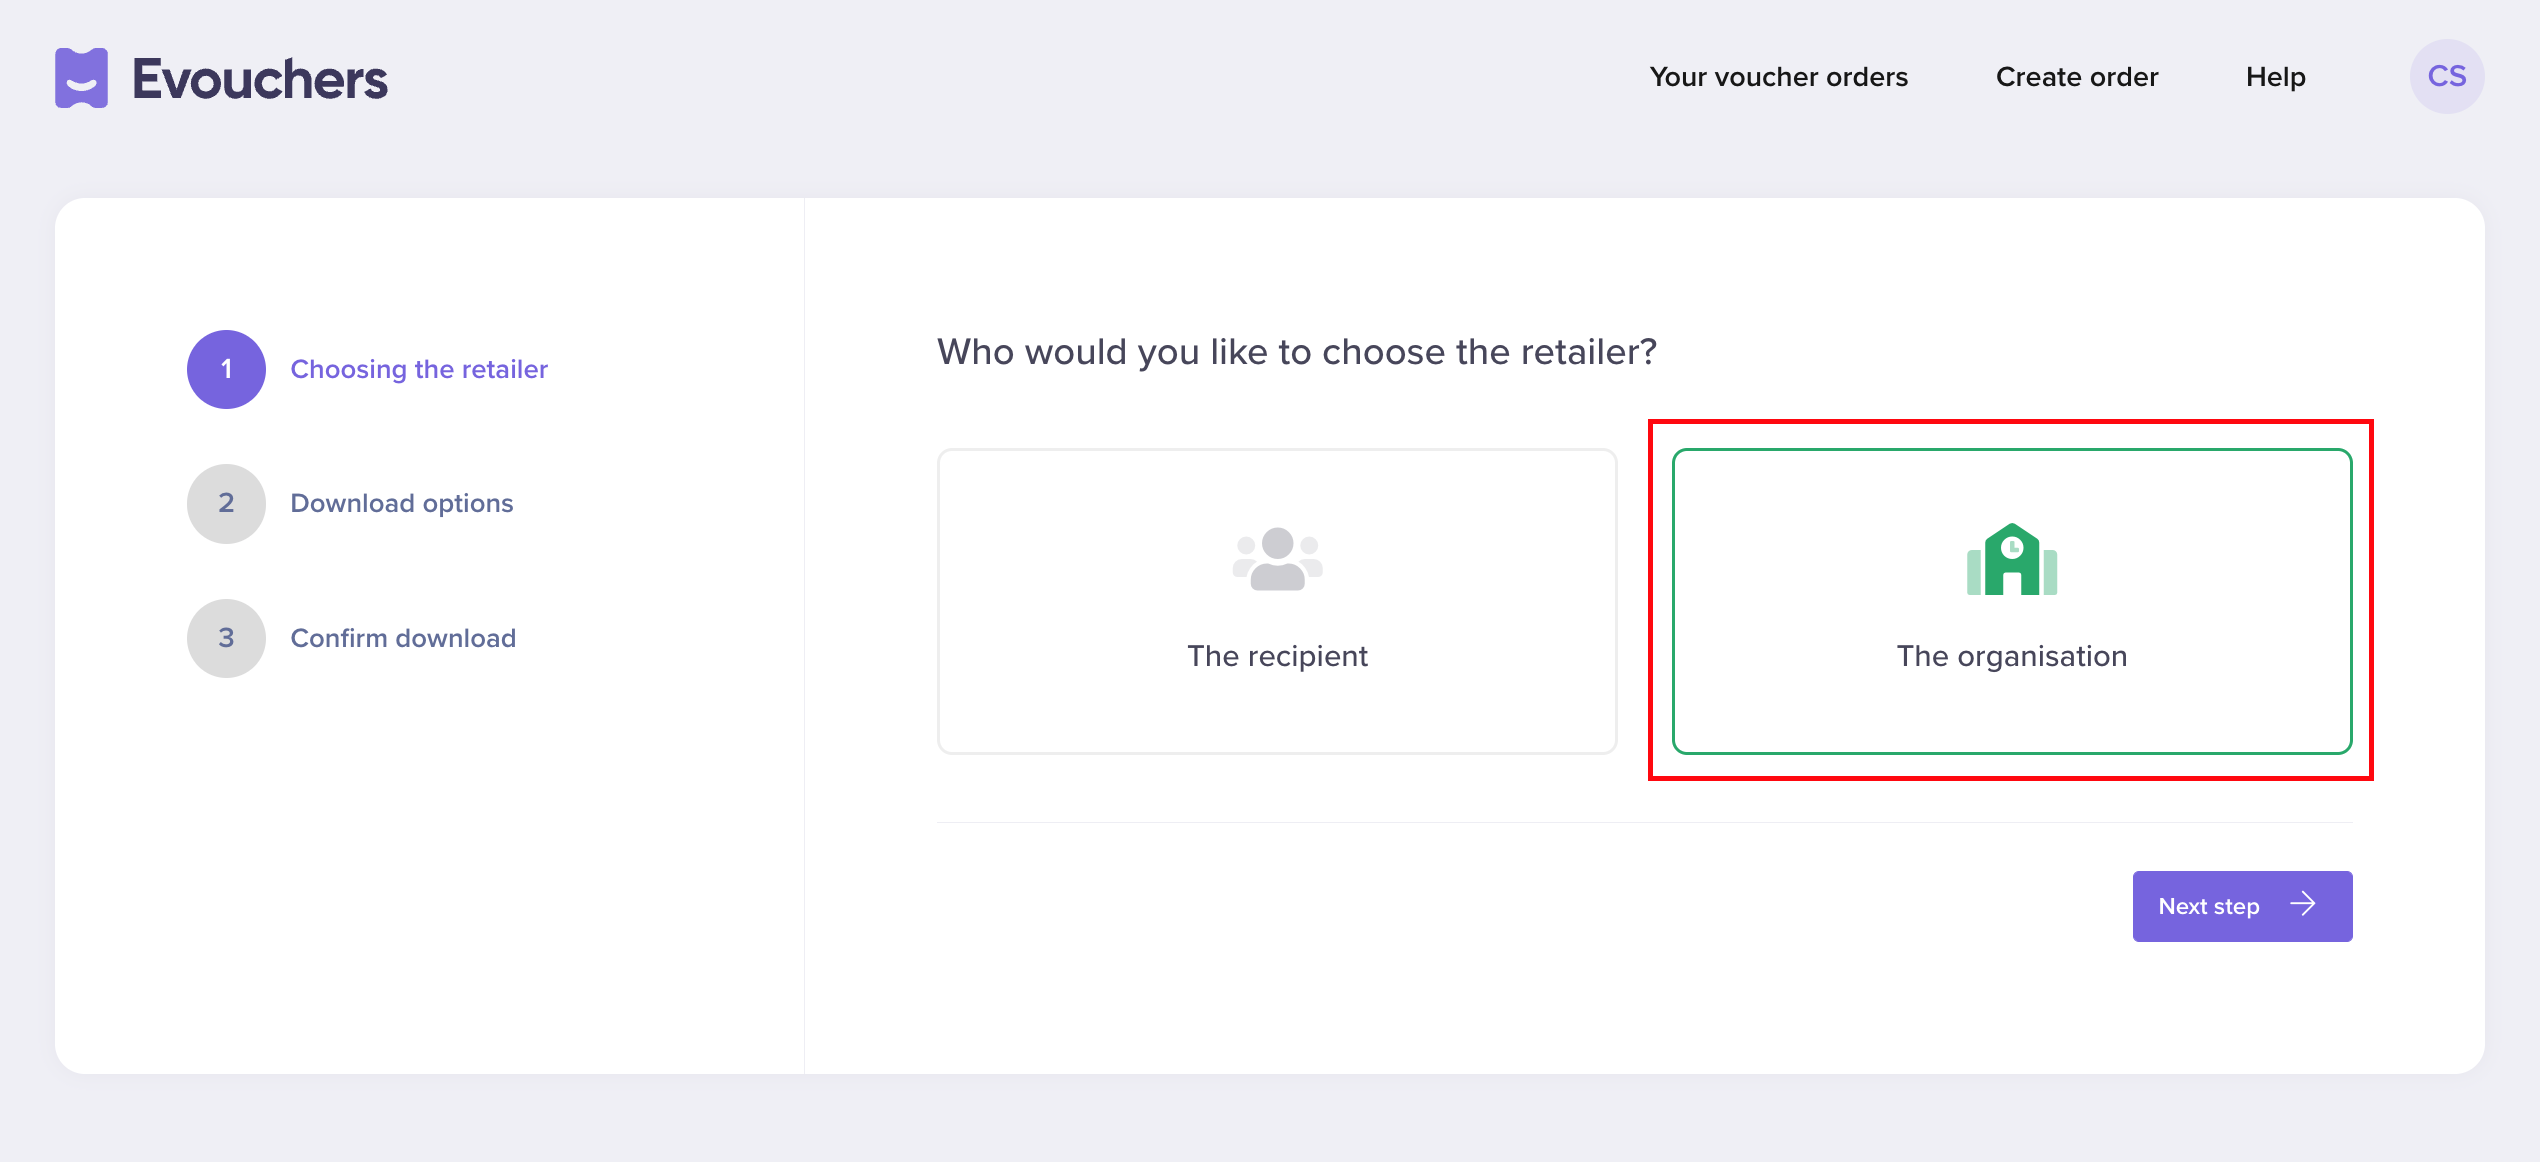
Task: Click the recipient people group icon
Action: (x=1277, y=559)
